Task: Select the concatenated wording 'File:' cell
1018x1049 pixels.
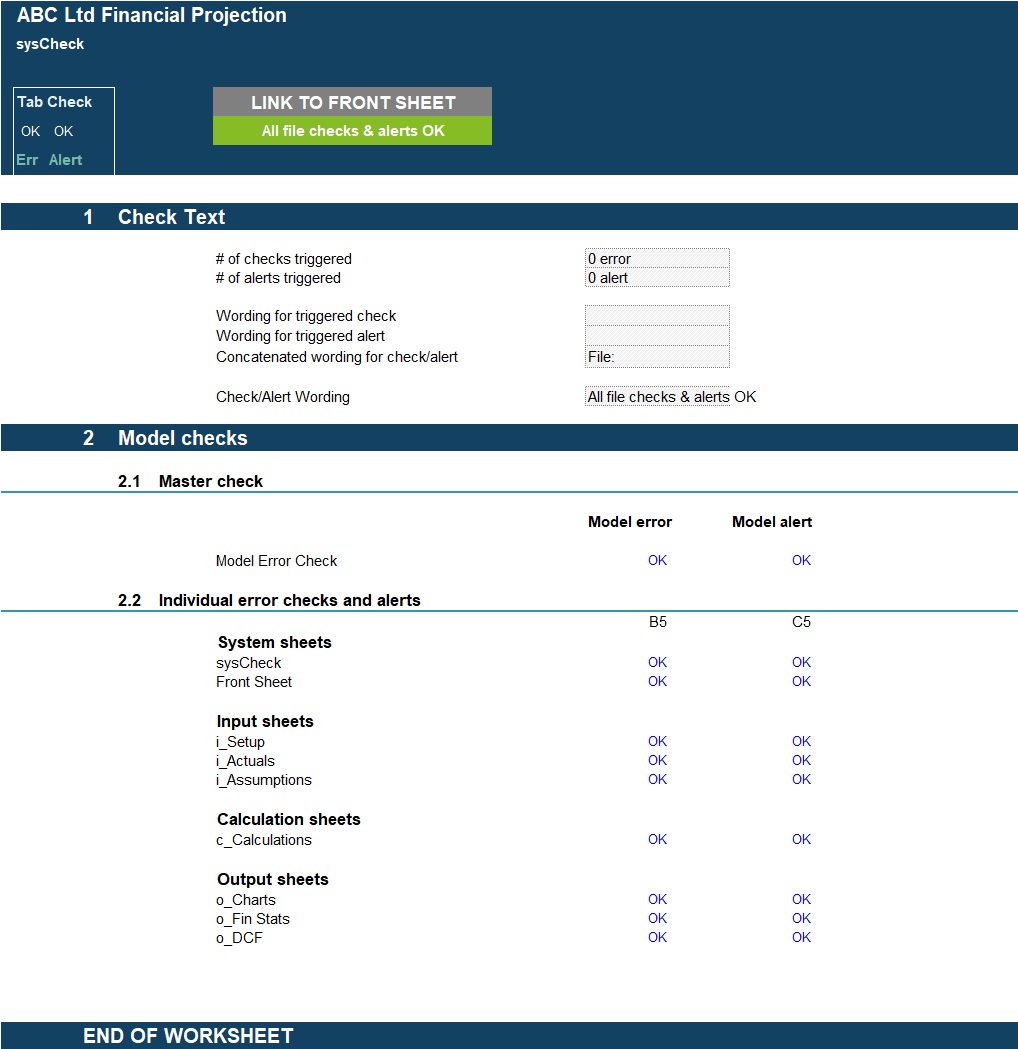Action: pos(657,357)
